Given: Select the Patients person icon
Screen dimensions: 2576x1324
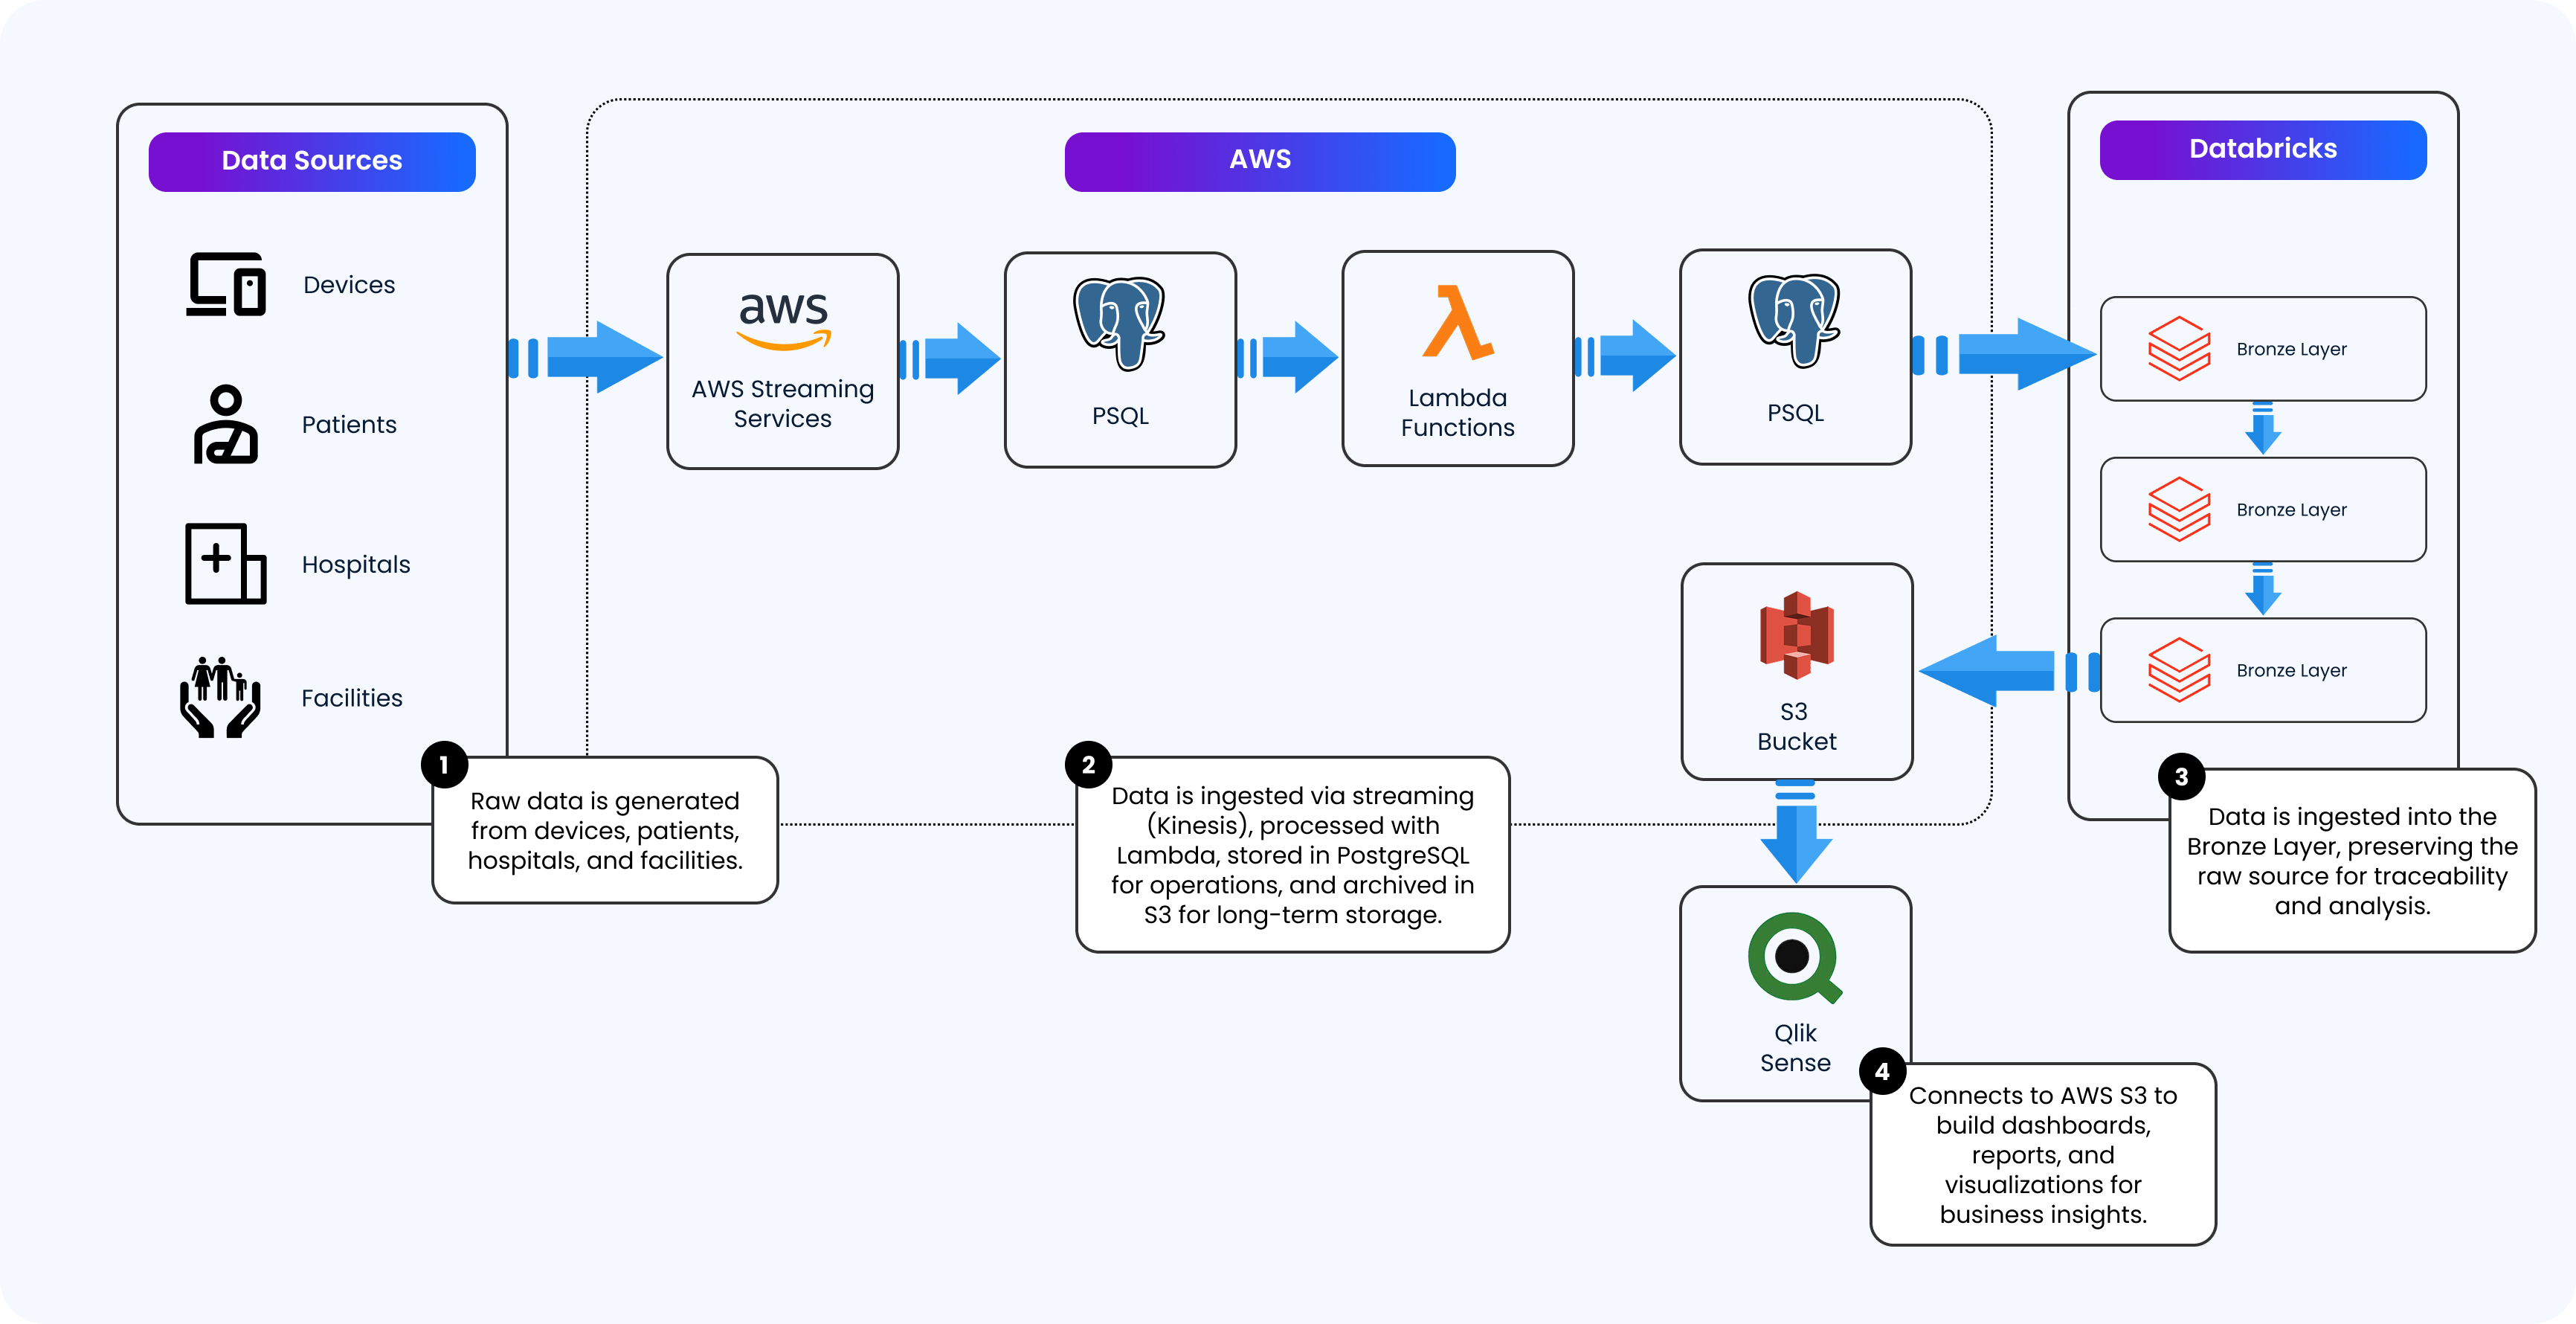Looking at the screenshot, I should point(226,424).
